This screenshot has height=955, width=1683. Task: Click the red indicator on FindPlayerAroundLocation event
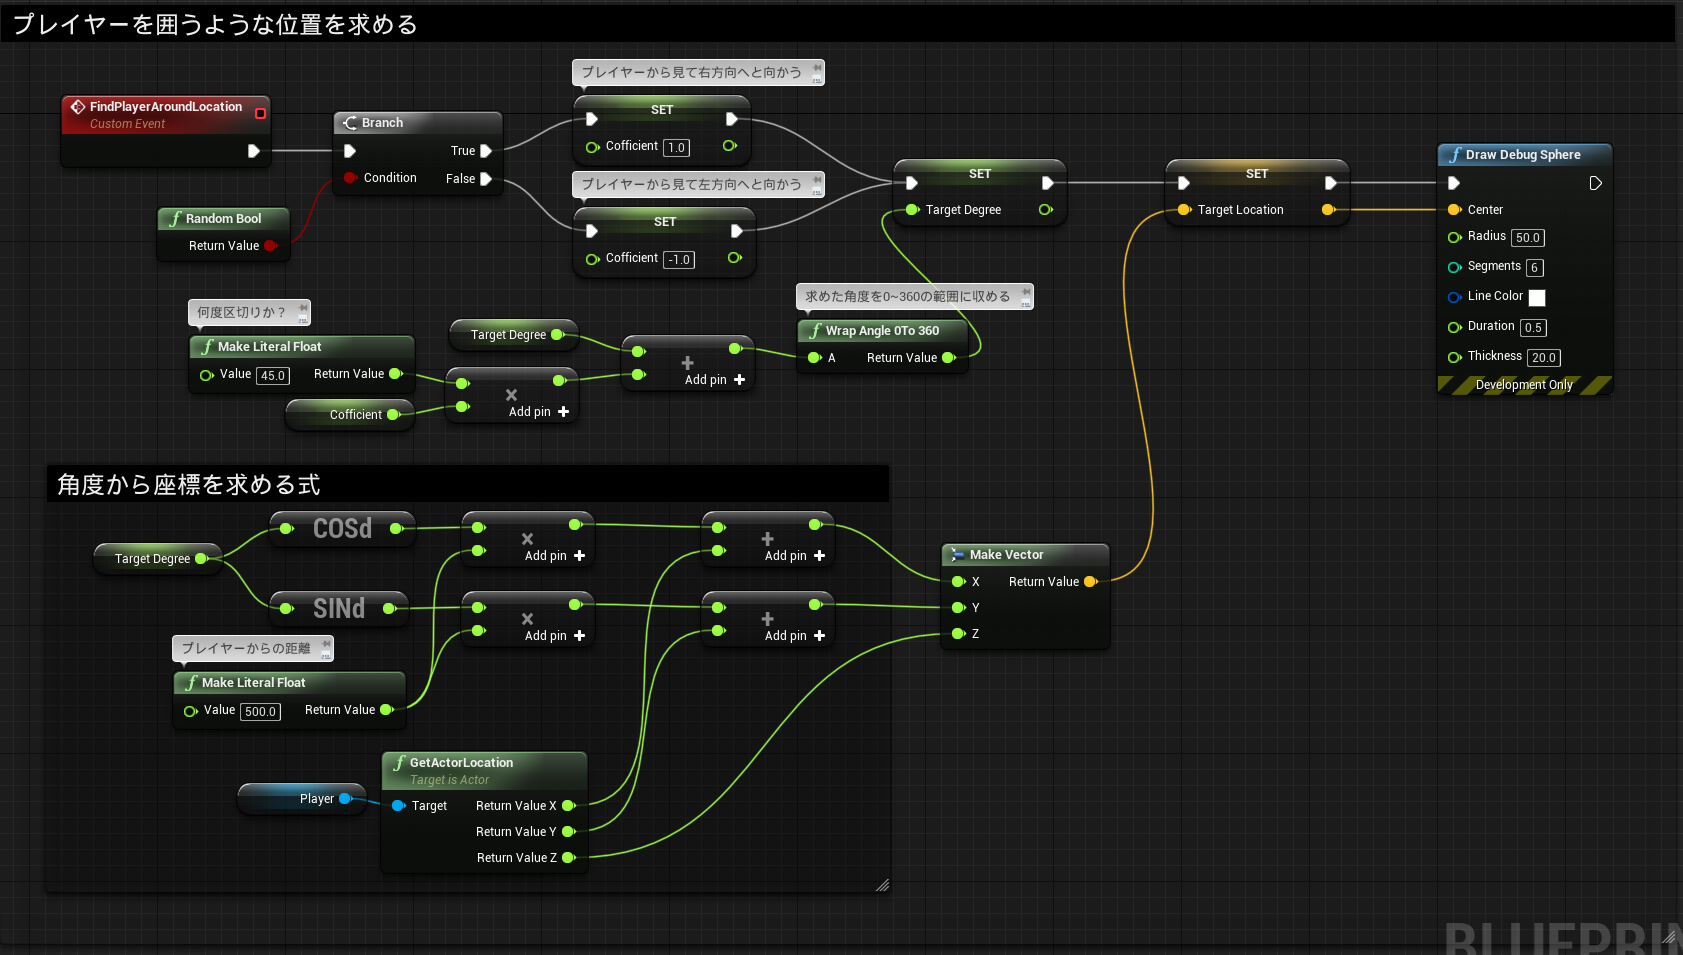(262, 114)
